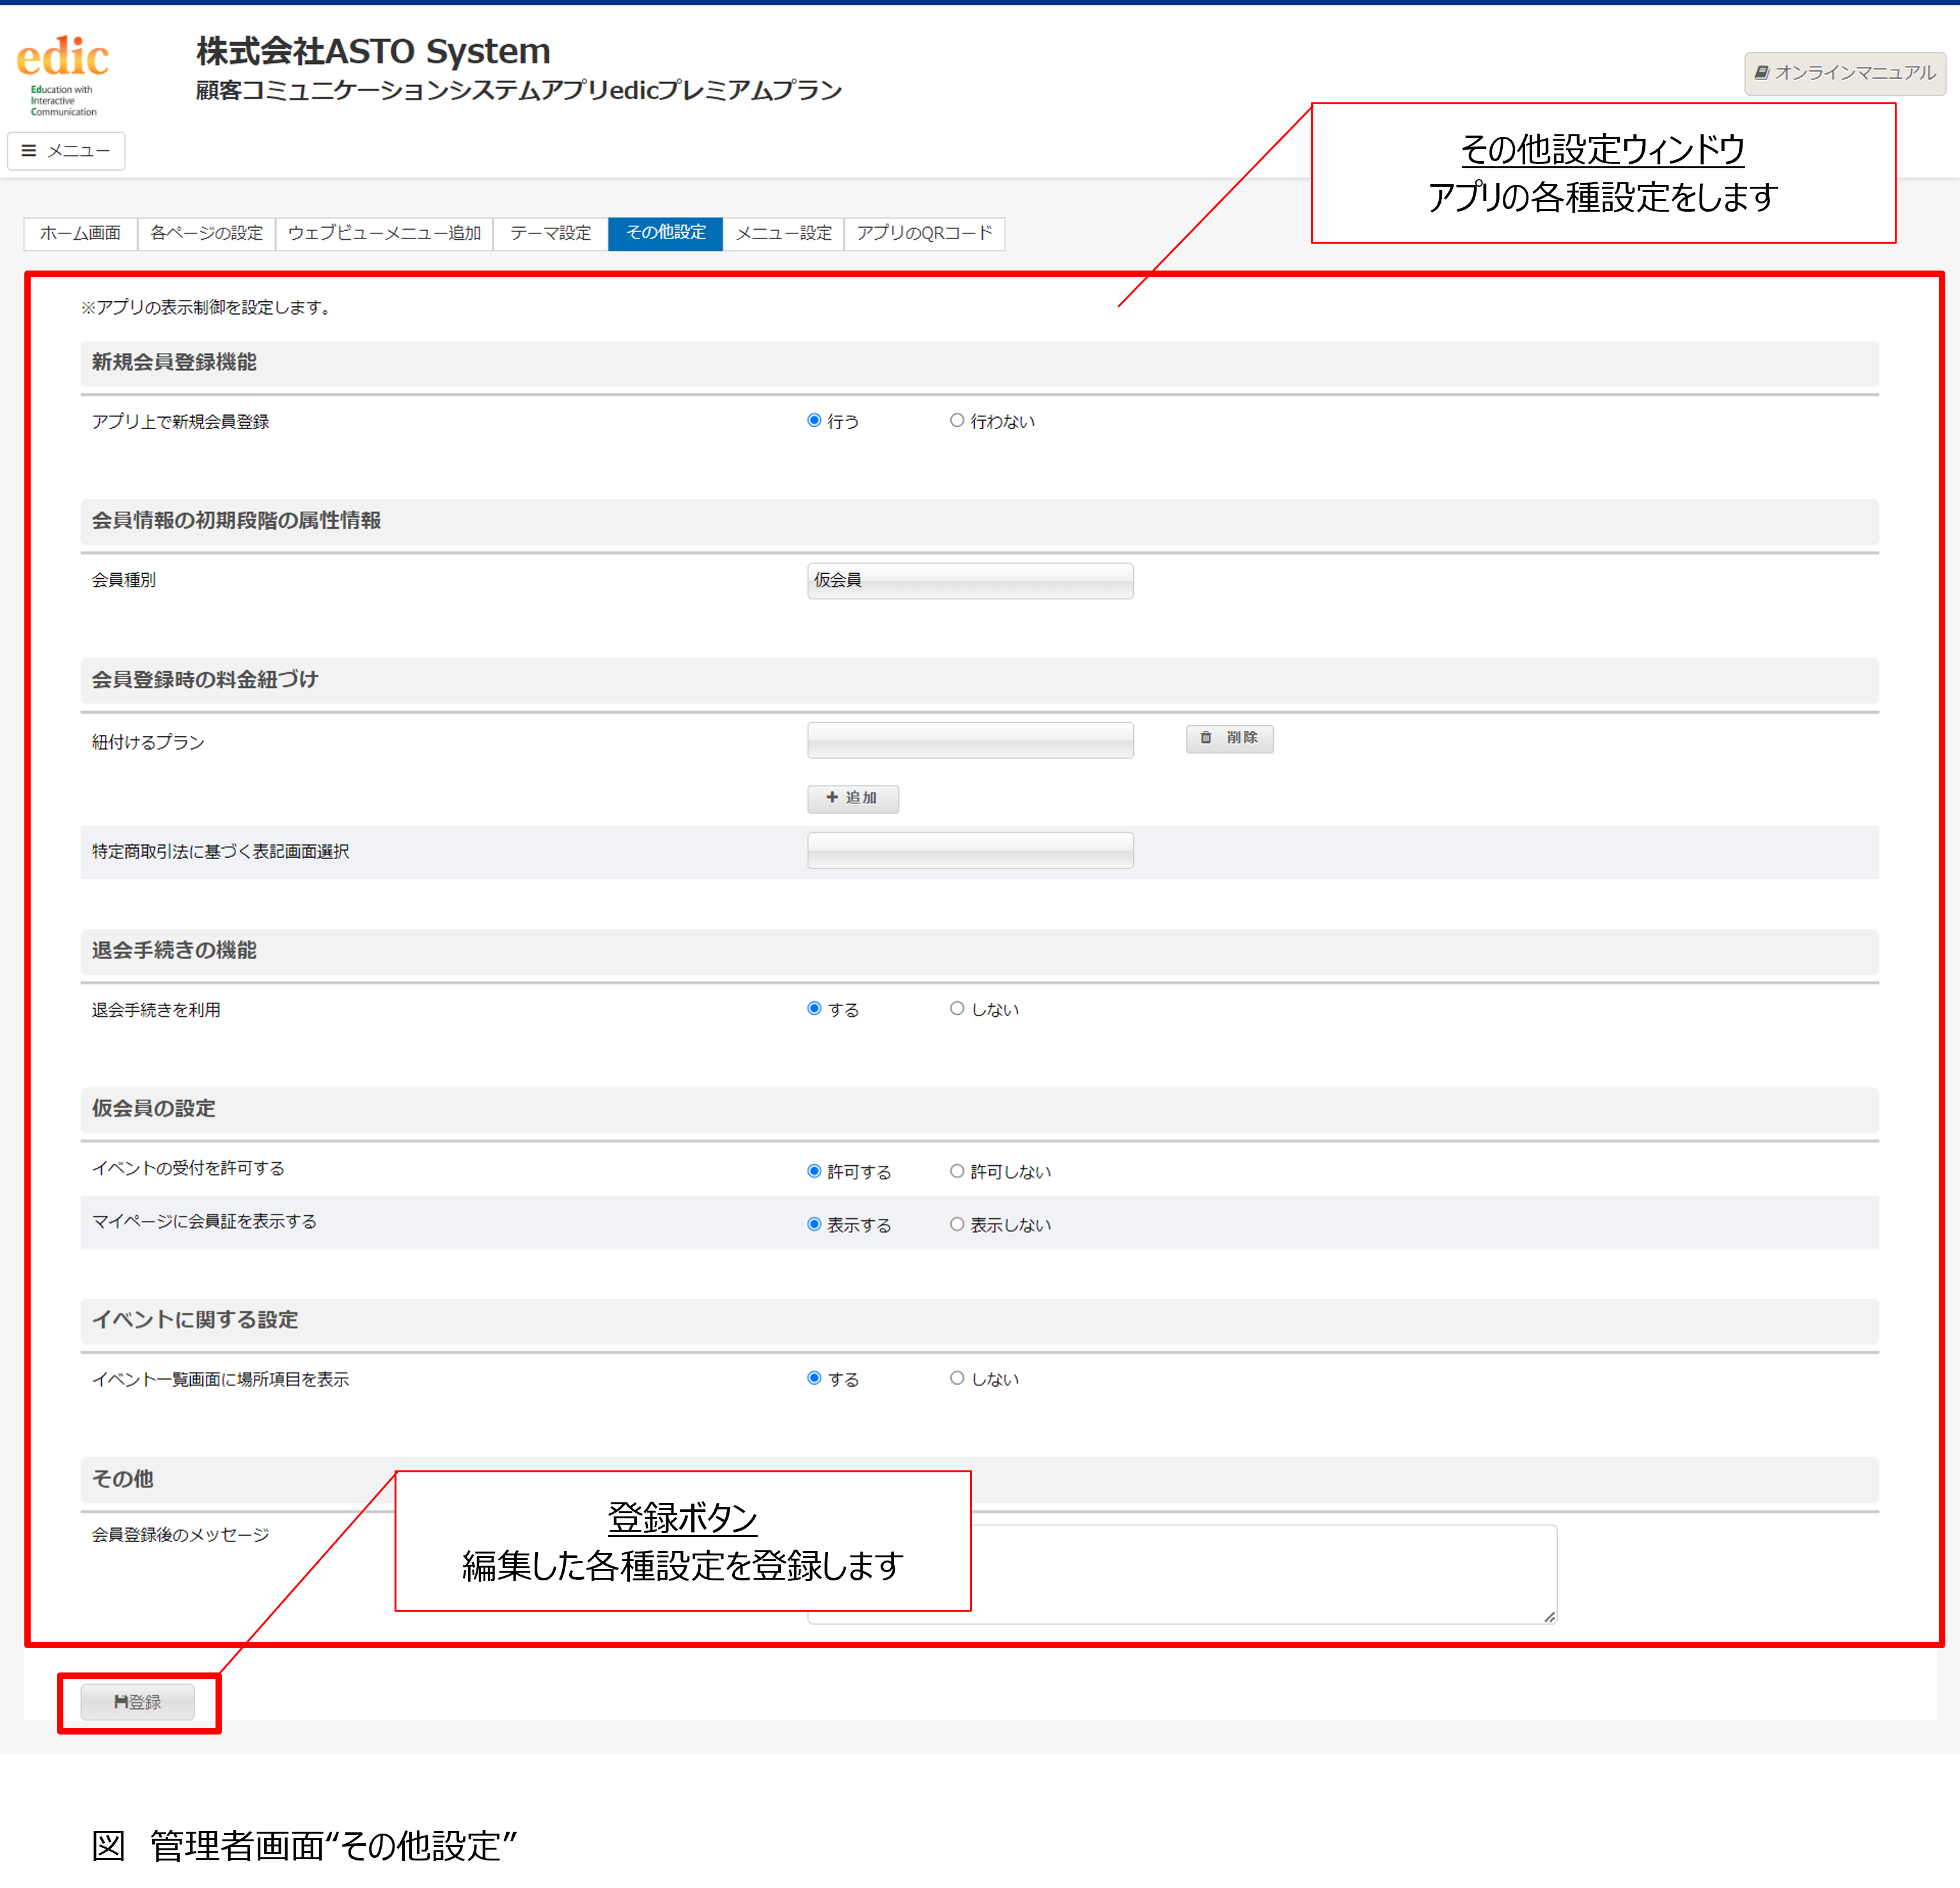Viewport: 1960px width, 1888px height.
Task: Click the plus 追加 button
Action: click(x=852, y=798)
